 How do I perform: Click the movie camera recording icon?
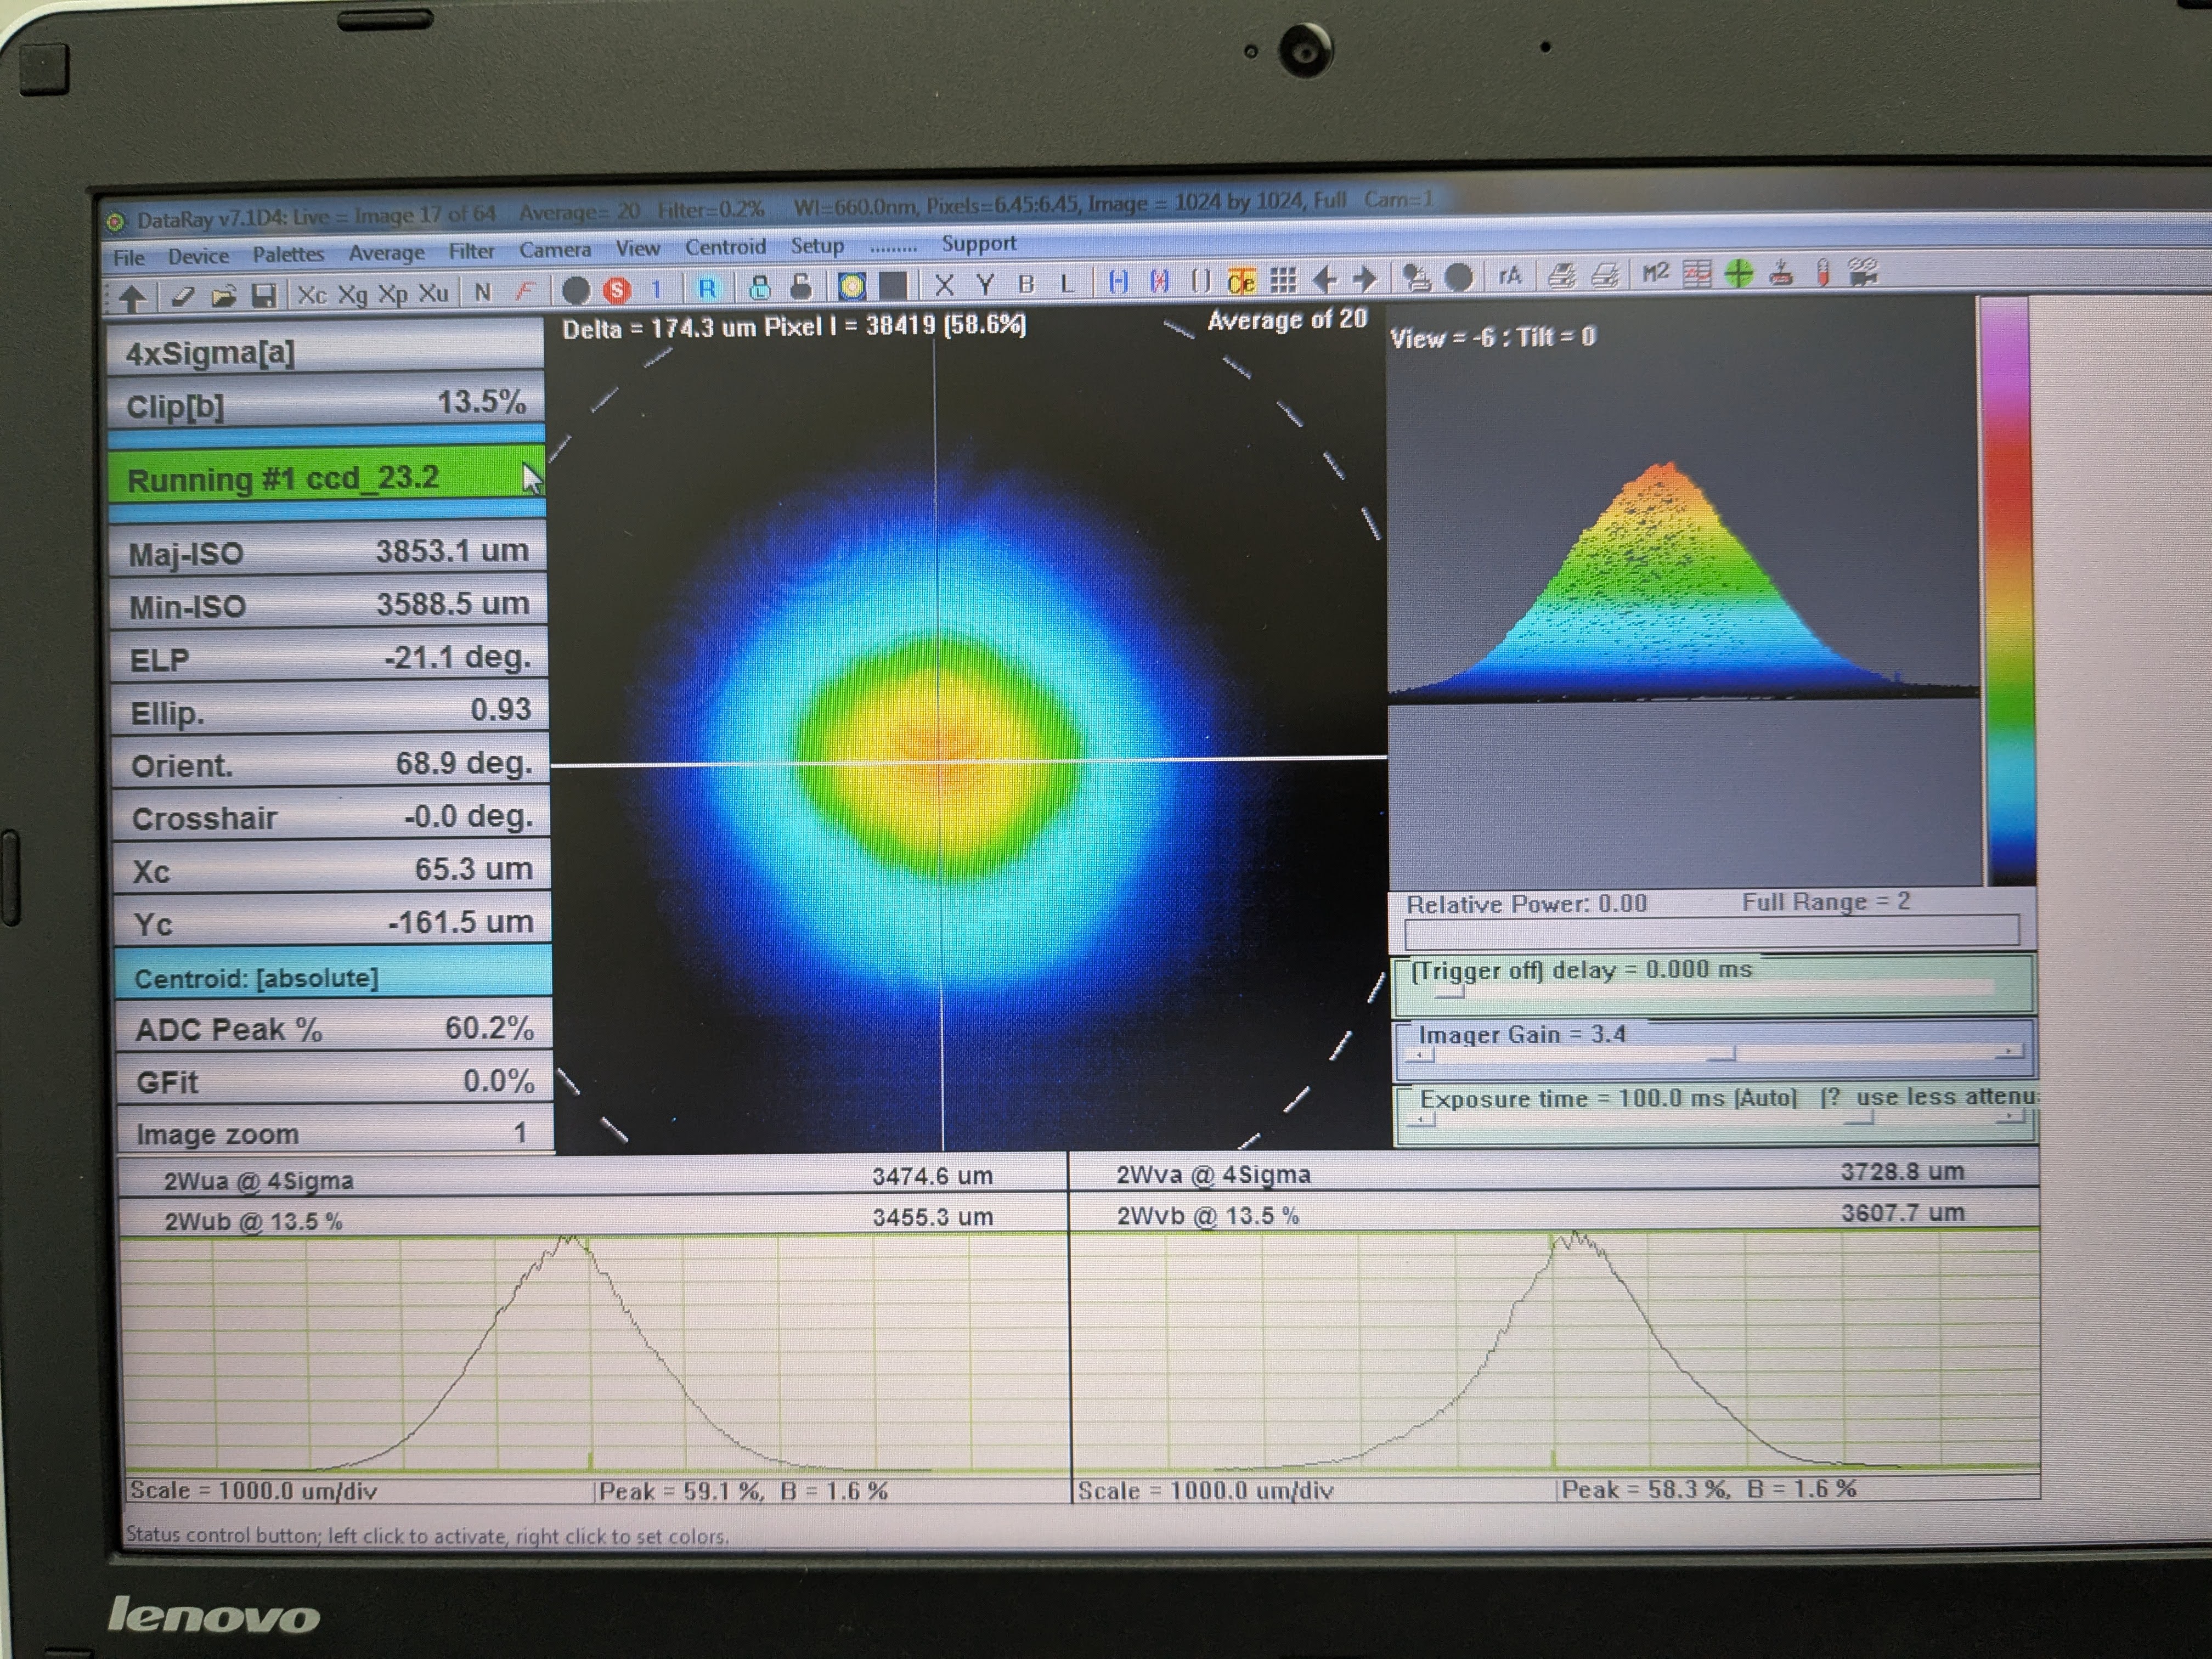pyautogui.click(x=1863, y=271)
